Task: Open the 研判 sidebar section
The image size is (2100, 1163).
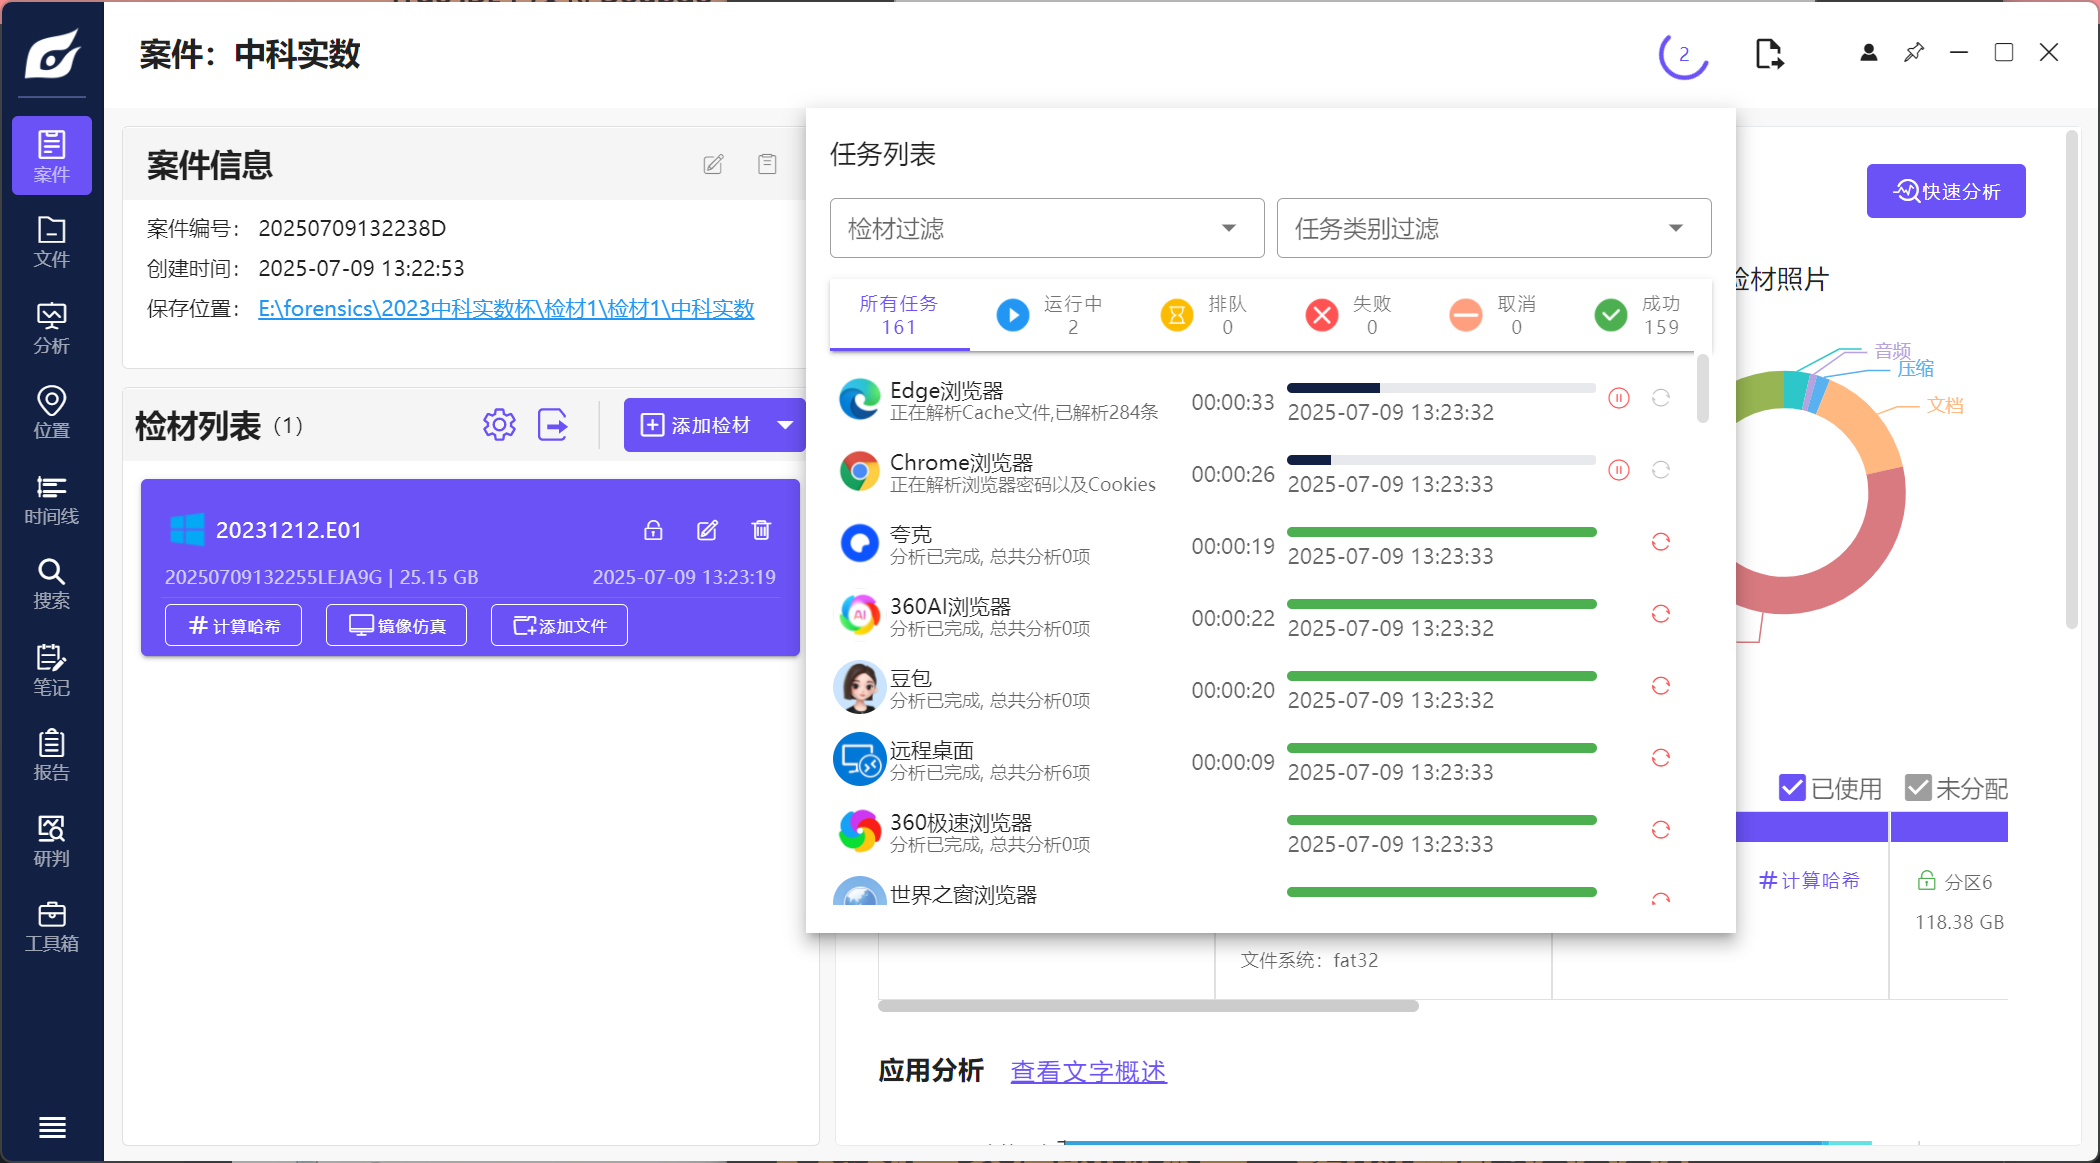Action: point(51,841)
